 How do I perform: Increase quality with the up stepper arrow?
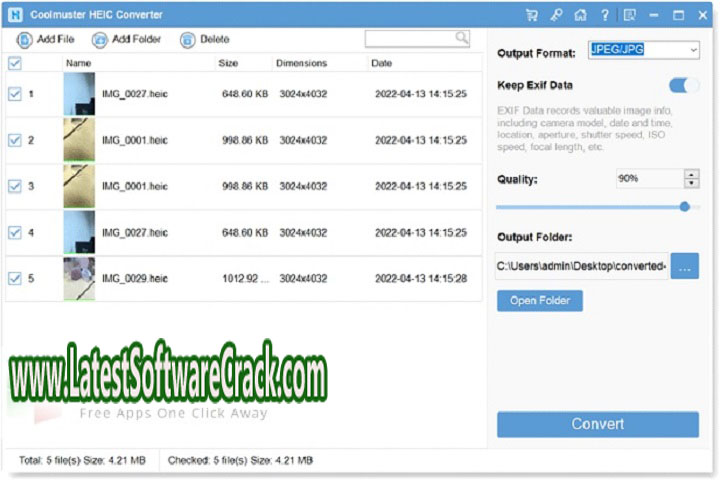[x=692, y=174]
